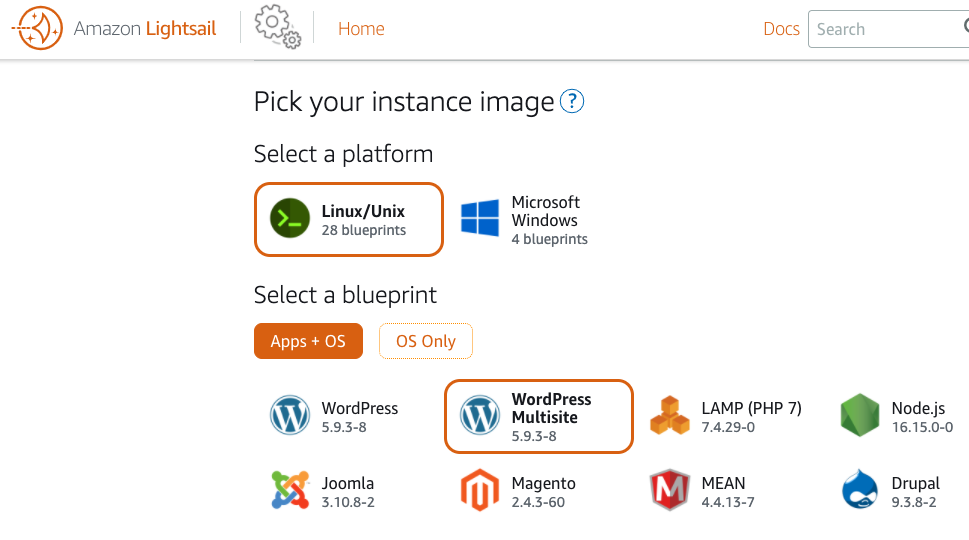Click the version text '7.4.29-0'
The height and width of the screenshot is (540, 969).
[728, 427]
